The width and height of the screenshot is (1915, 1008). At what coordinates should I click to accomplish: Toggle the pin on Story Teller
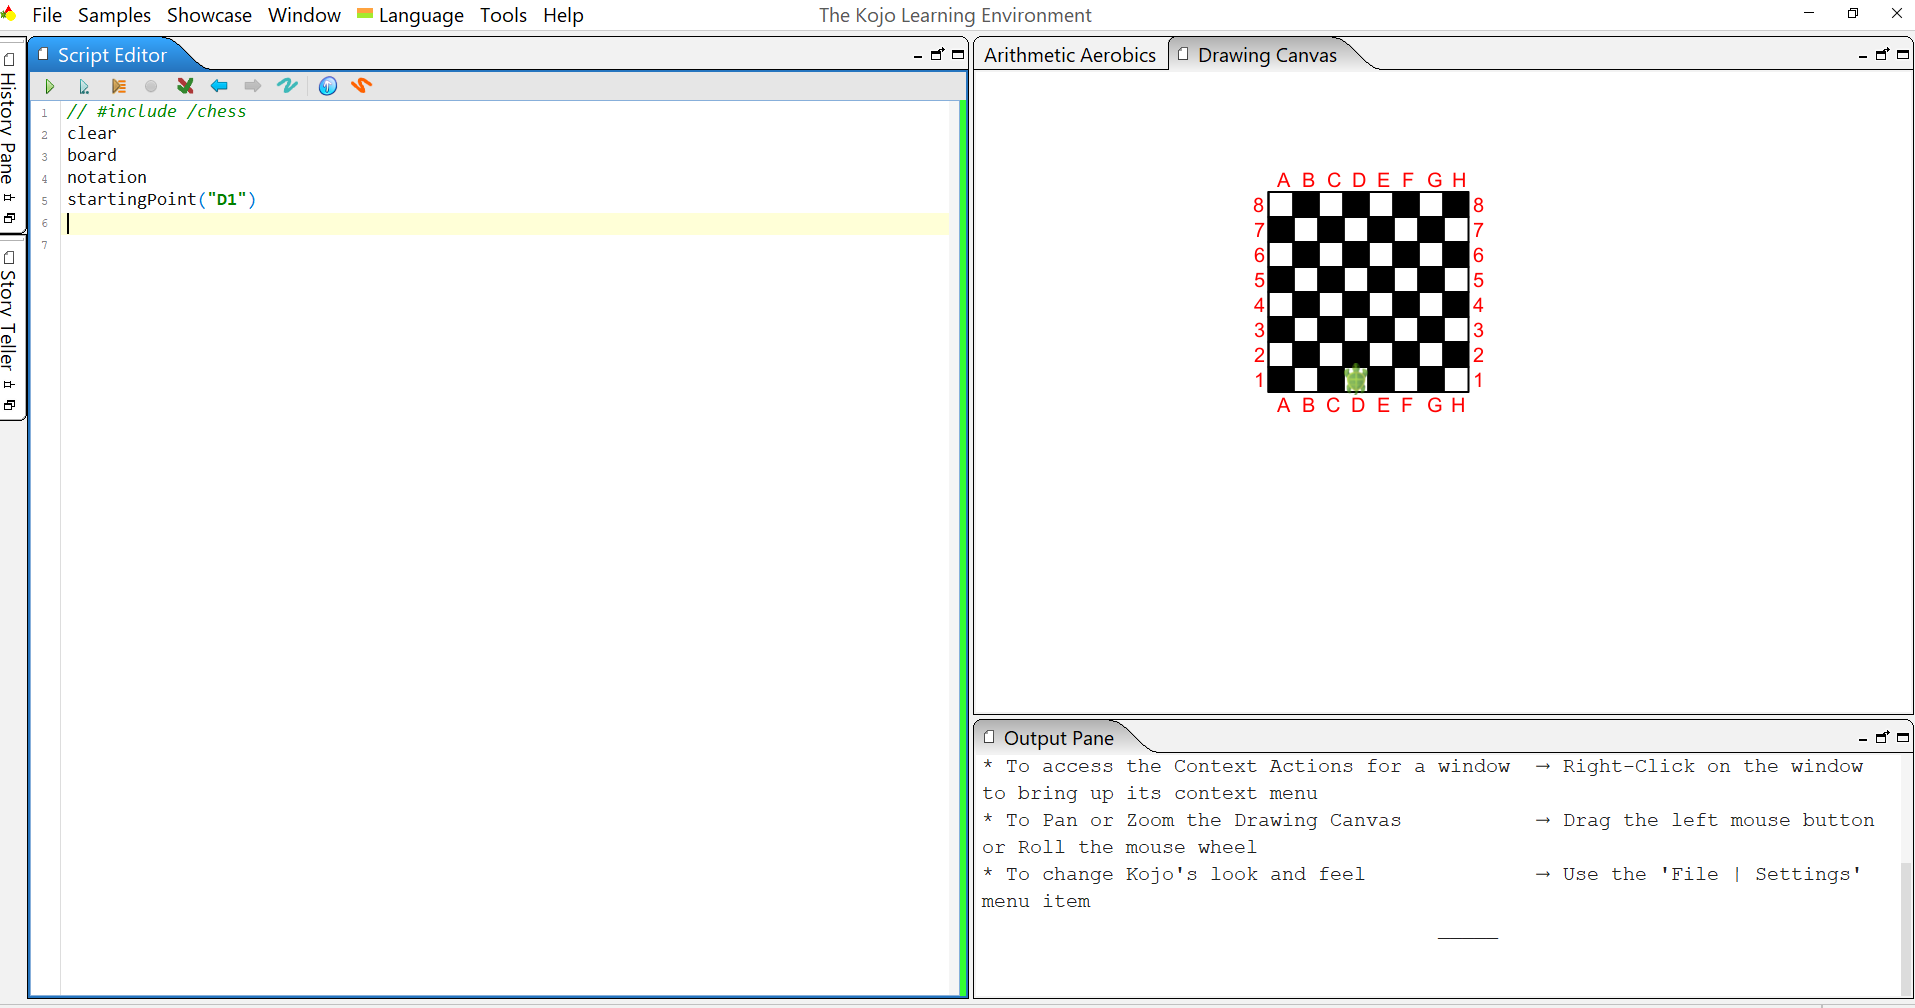coord(9,385)
